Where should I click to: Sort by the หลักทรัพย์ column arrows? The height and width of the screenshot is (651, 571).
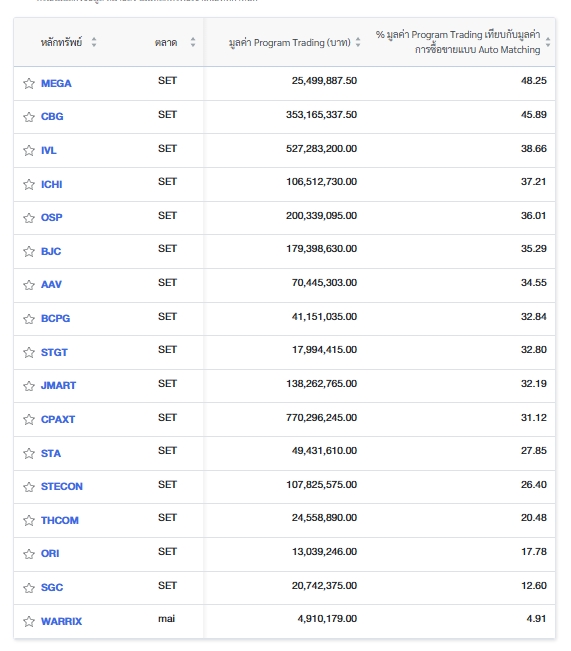[x=94, y=42]
